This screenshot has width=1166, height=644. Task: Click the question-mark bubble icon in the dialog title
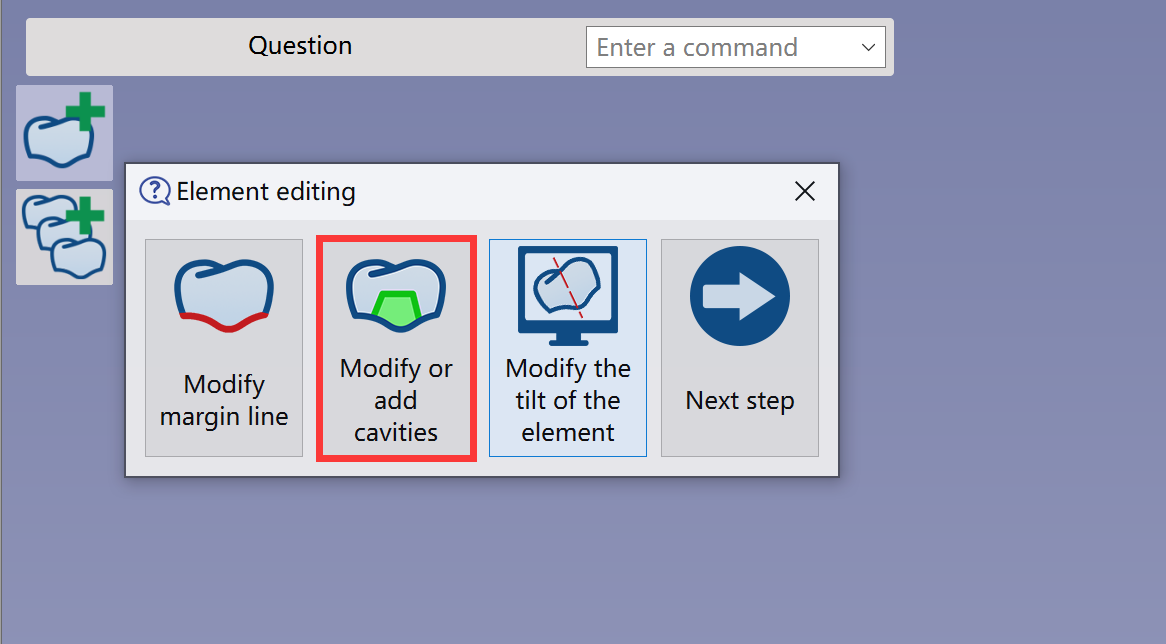[x=155, y=191]
